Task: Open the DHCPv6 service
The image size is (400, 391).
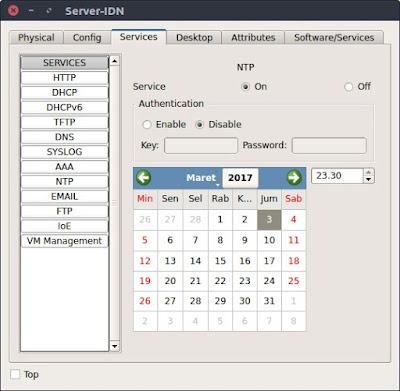Action: point(65,107)
